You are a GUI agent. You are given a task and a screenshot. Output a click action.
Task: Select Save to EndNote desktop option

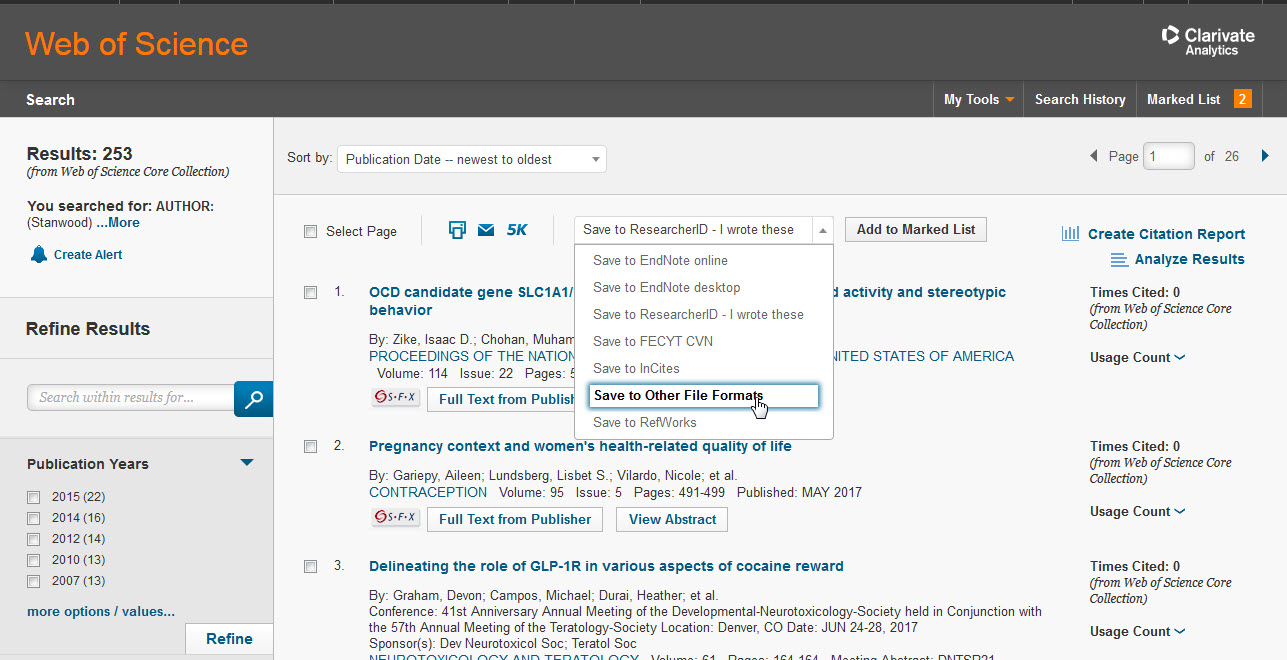[x=666, y=287]
